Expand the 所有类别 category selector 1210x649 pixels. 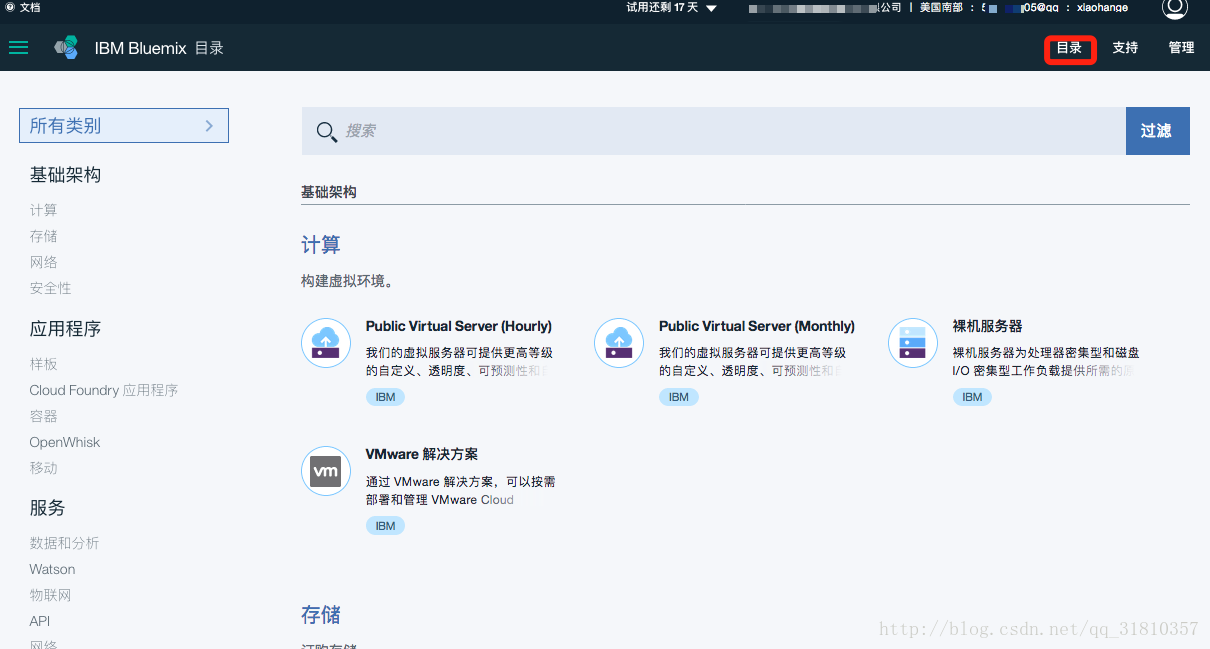pos(124,126)
